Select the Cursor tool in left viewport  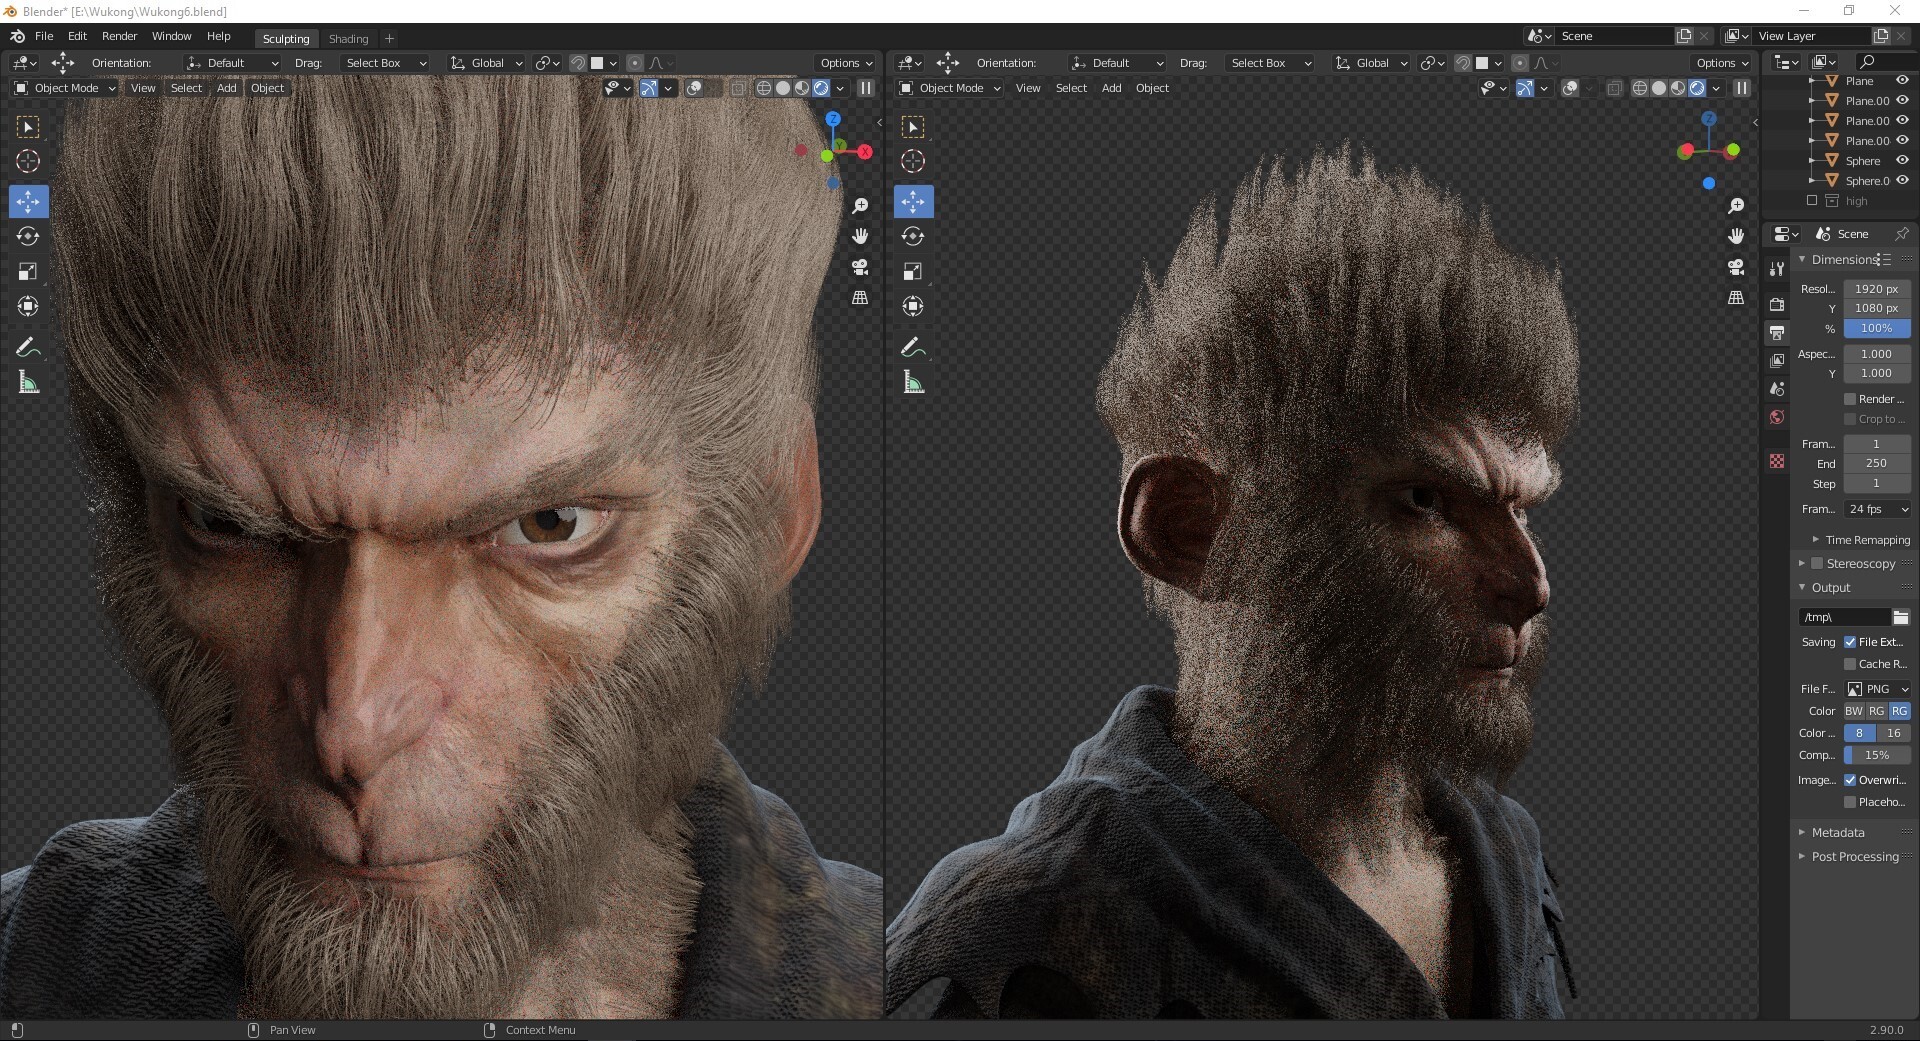(28, 161)
